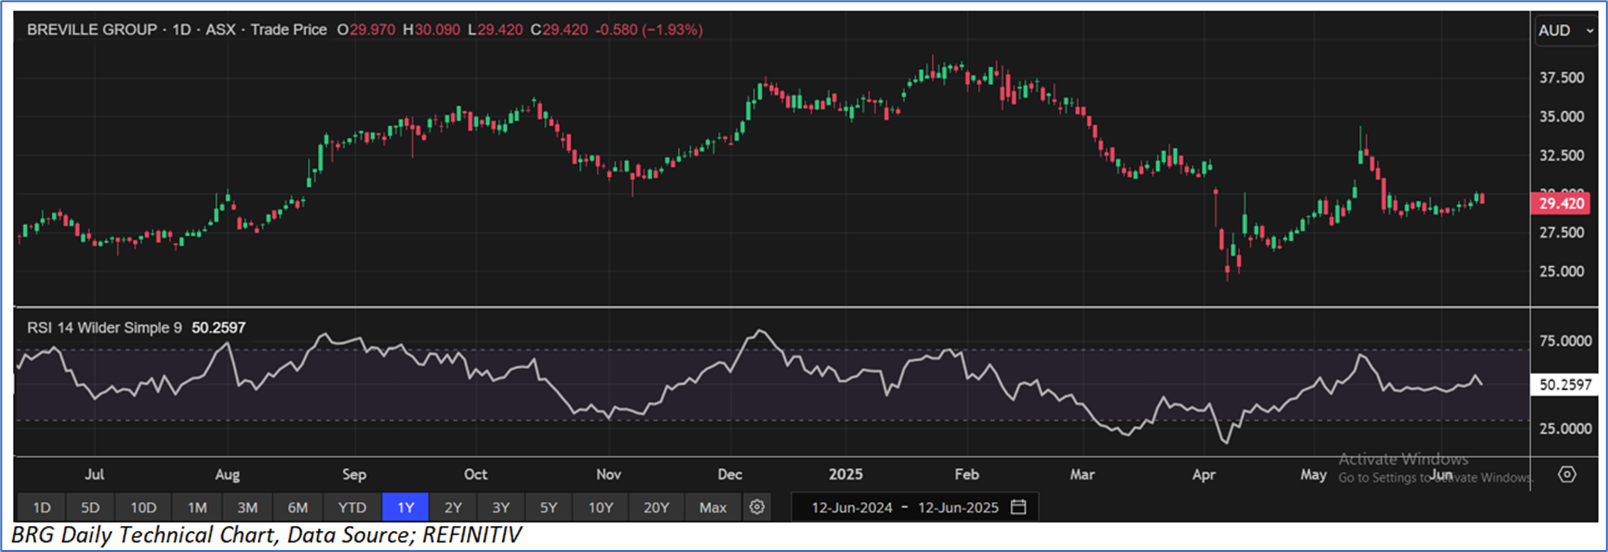
Task: Switch the chart to 5D range
Action: point(90,507)
